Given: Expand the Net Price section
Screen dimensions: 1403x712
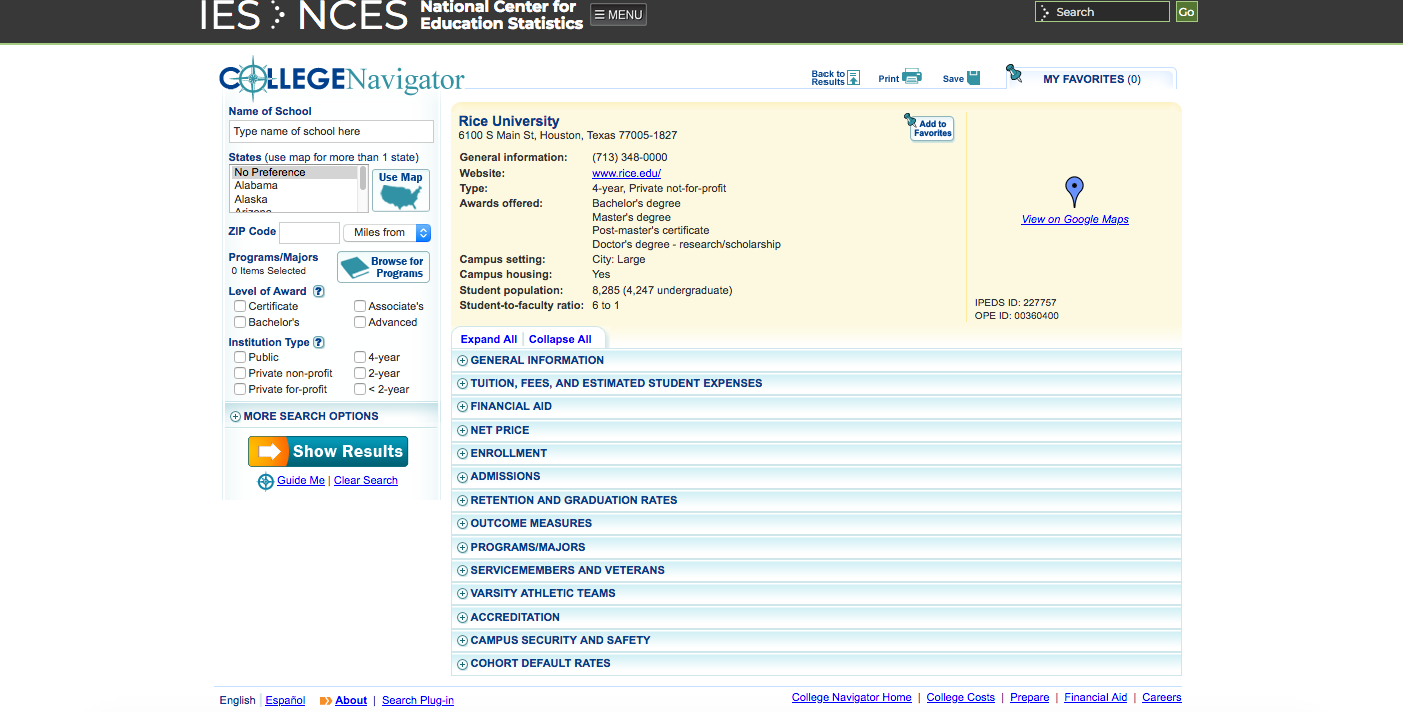Looking at the screenshot, I should coord(816,430).
